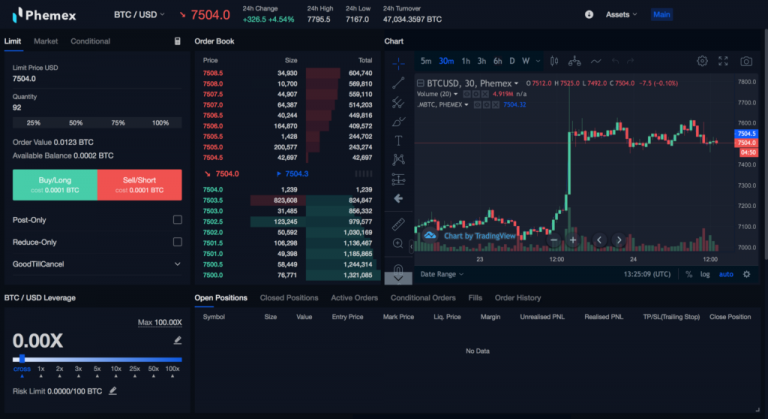The height and width of the screenshot is (419, 768).
Task: Zoom out chart with minus button
Action: point(553,240)
